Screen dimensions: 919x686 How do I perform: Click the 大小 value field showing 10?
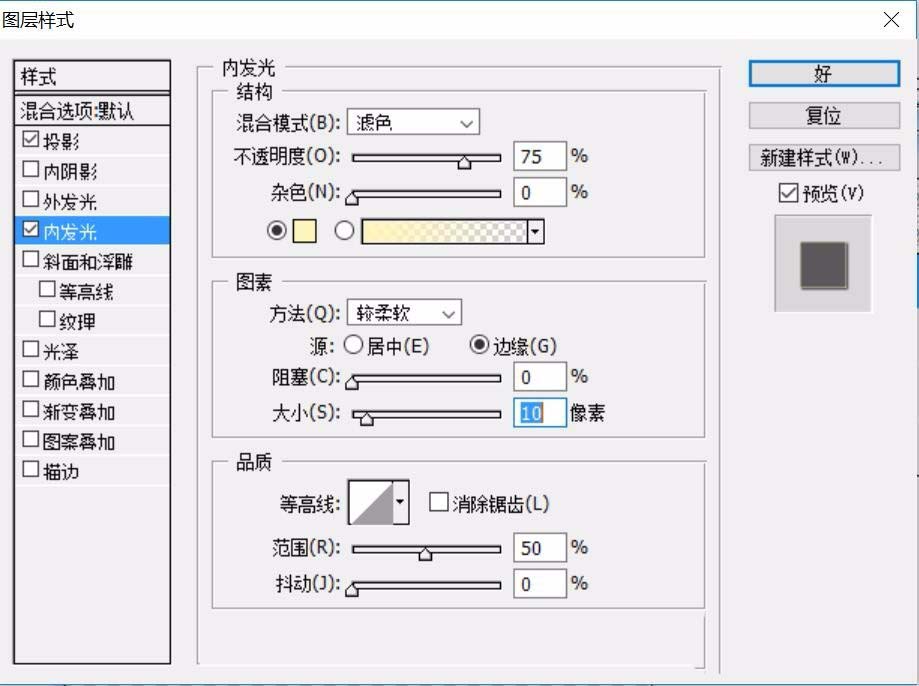tap(539, 413)
